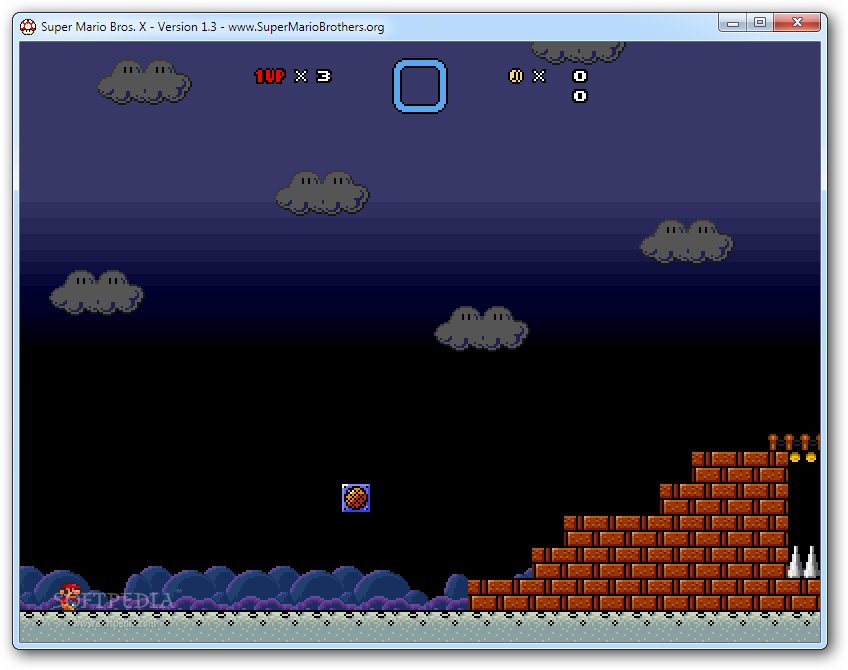Click the silver spikes beside the bricks
The height and width of the screenshot is (670, 848).
coord(804,562)
